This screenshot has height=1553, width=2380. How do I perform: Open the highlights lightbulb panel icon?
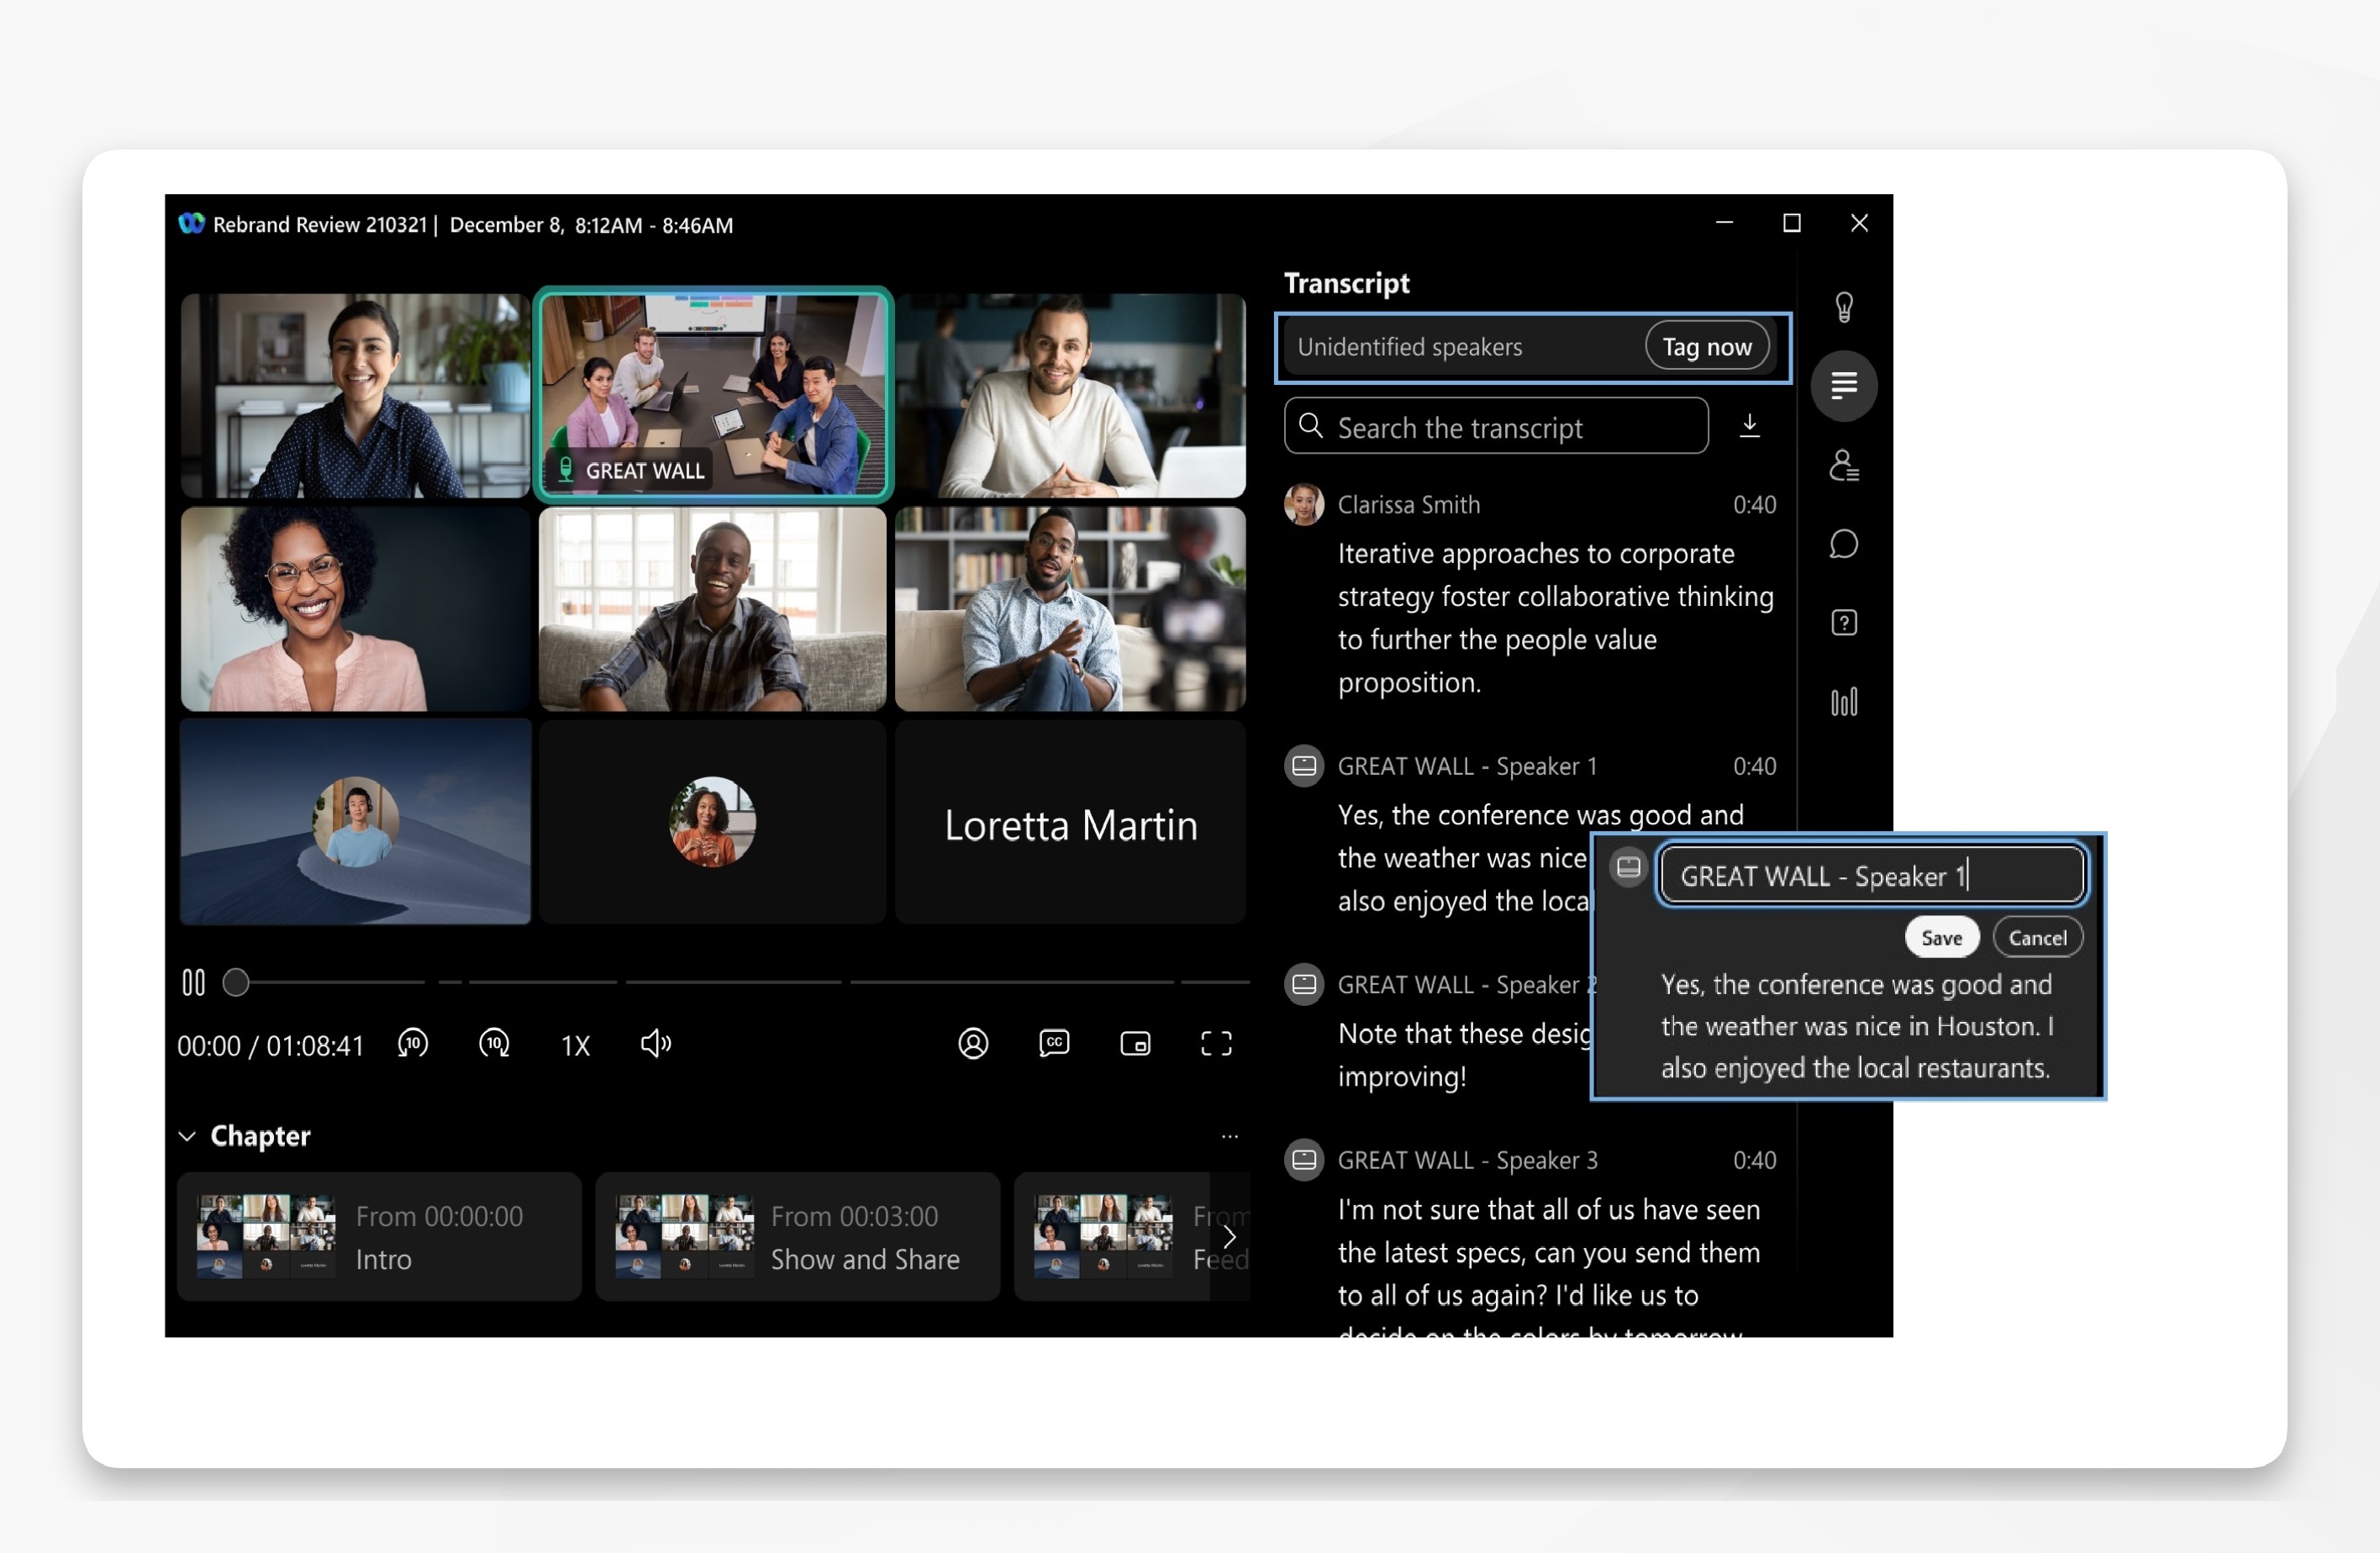[x=1844, y=307]
